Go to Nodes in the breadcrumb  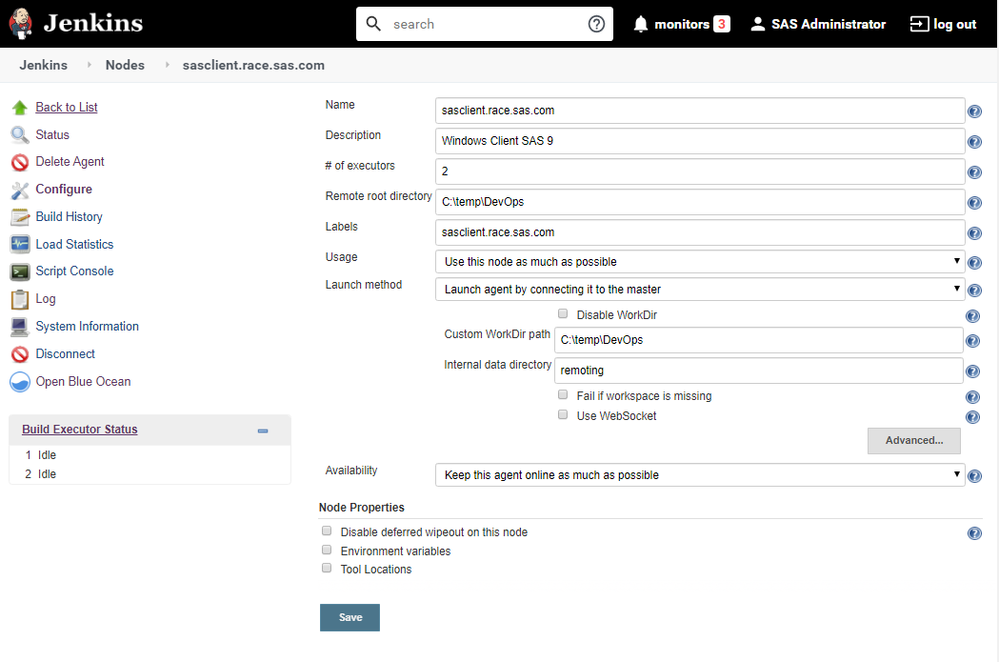(125, 65)
